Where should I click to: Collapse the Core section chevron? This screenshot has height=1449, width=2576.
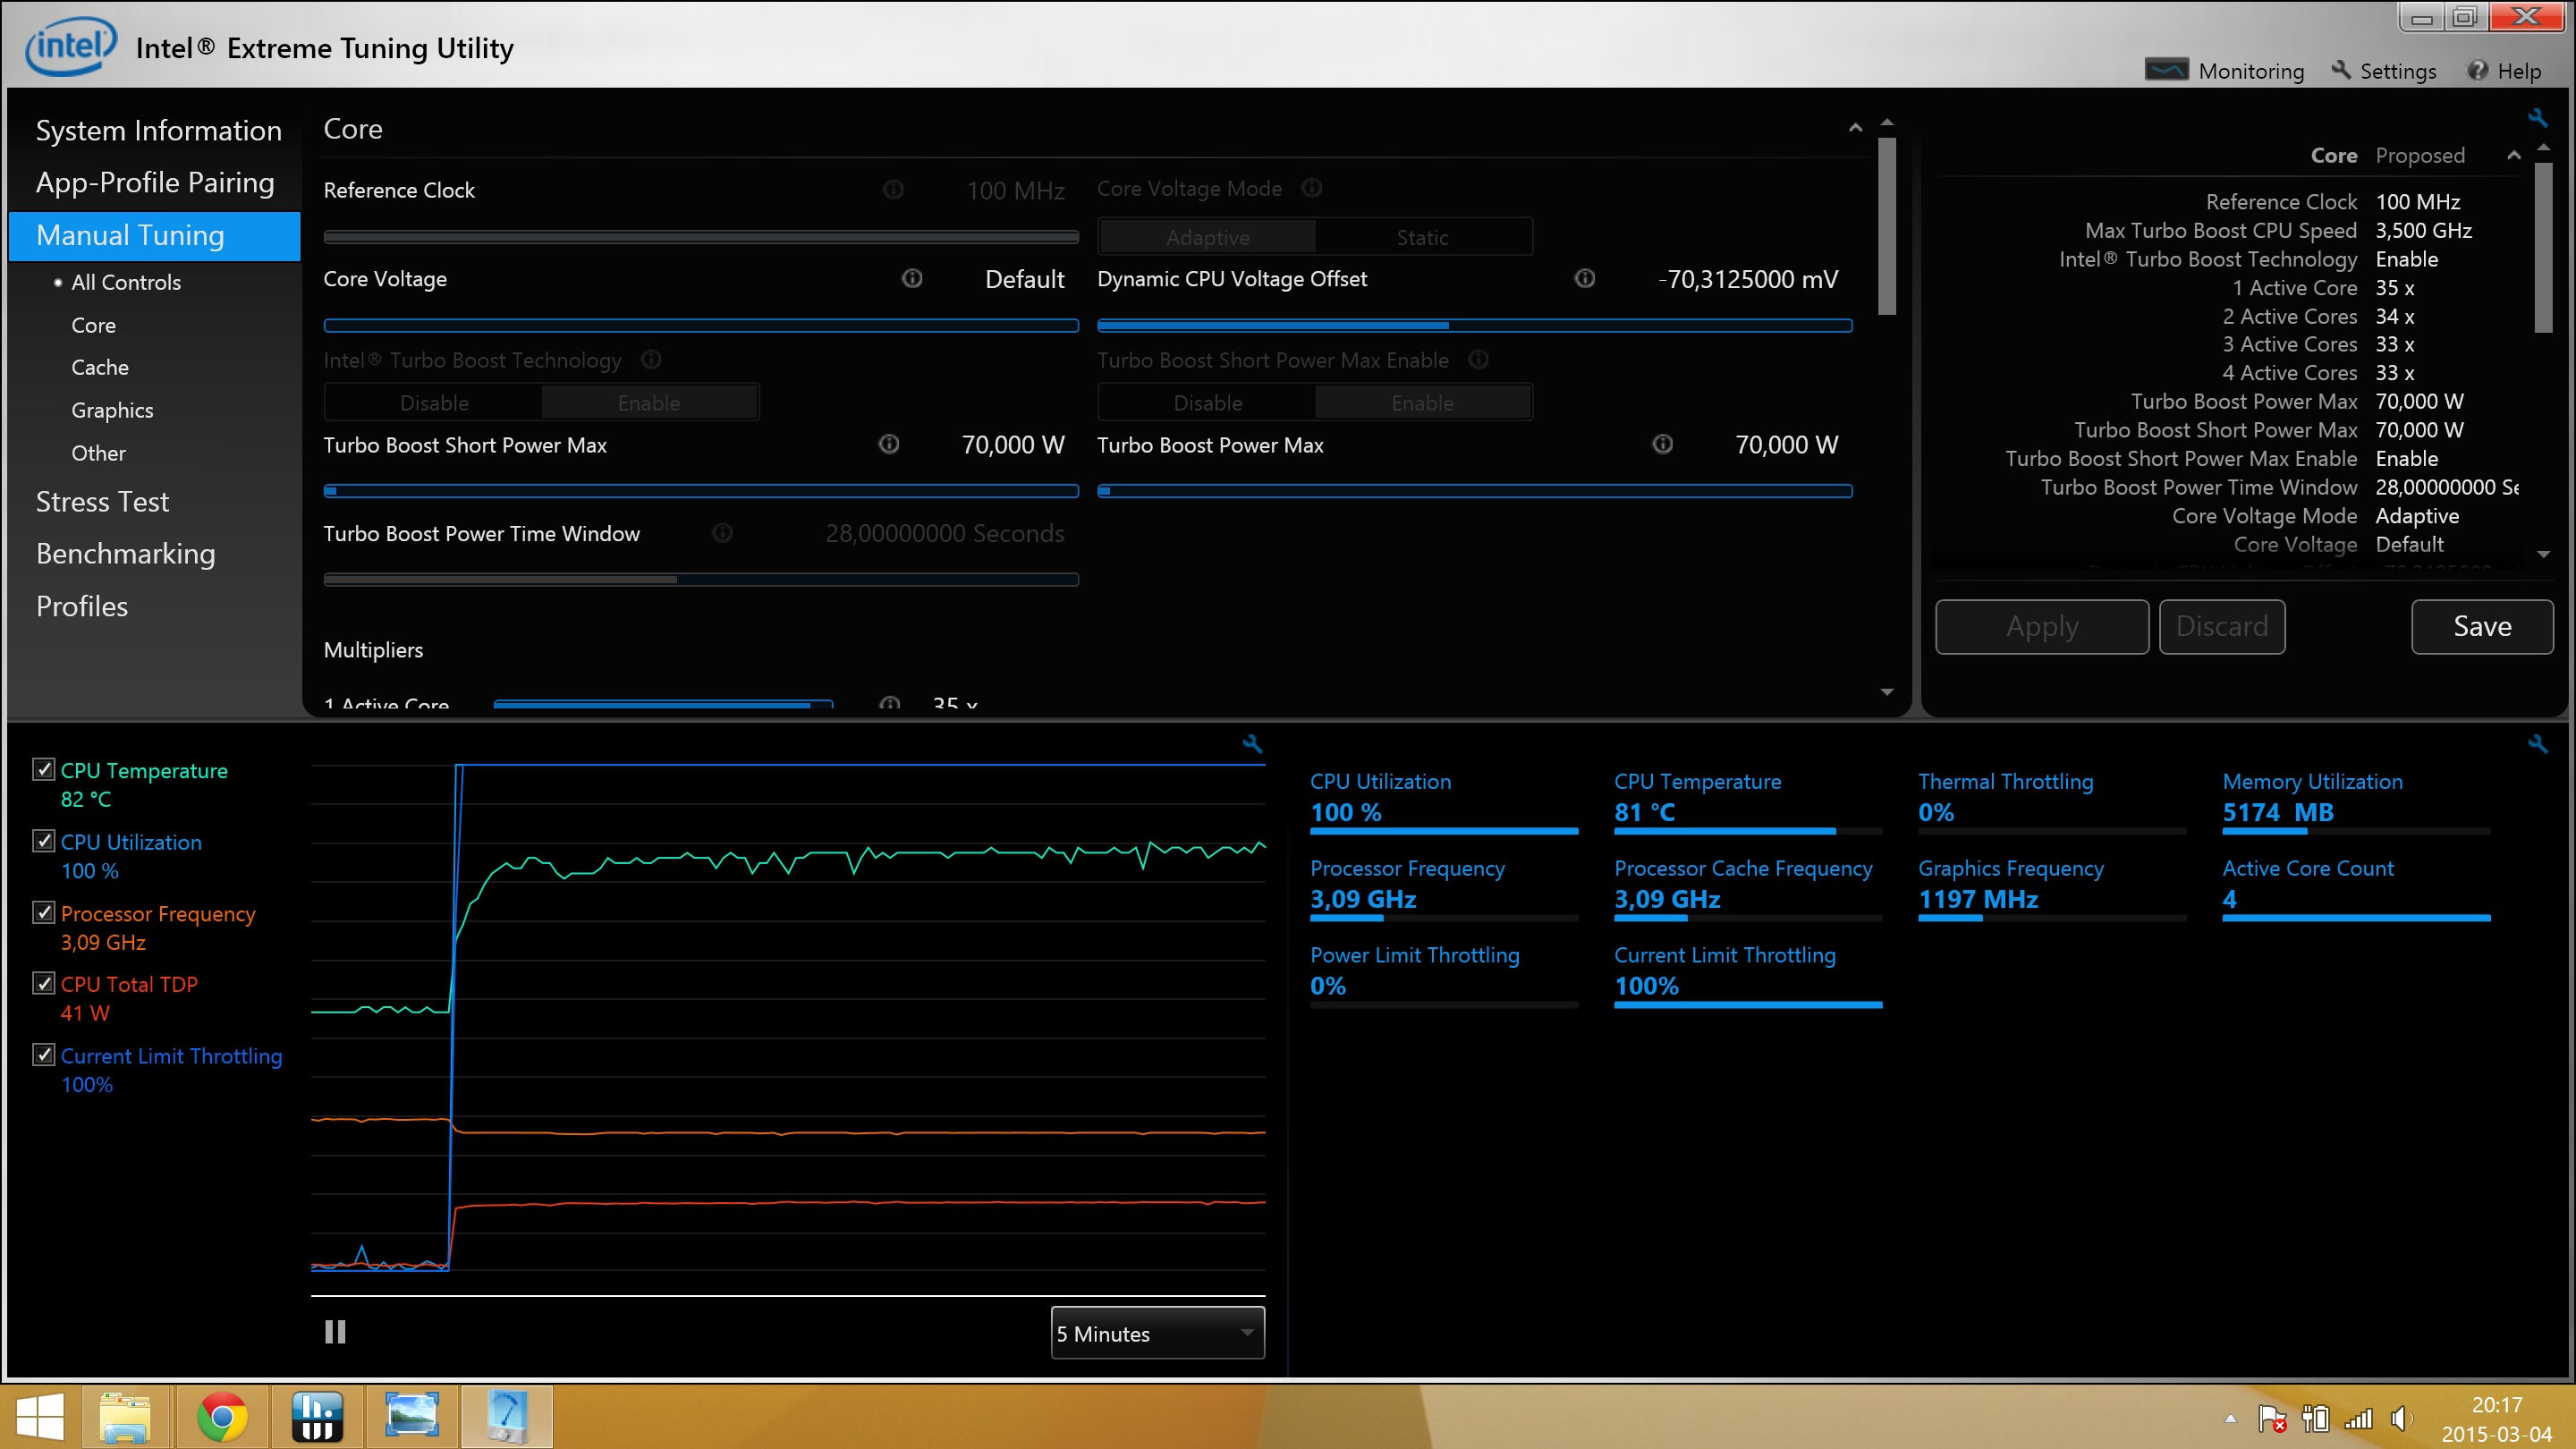click(1855, 128)
